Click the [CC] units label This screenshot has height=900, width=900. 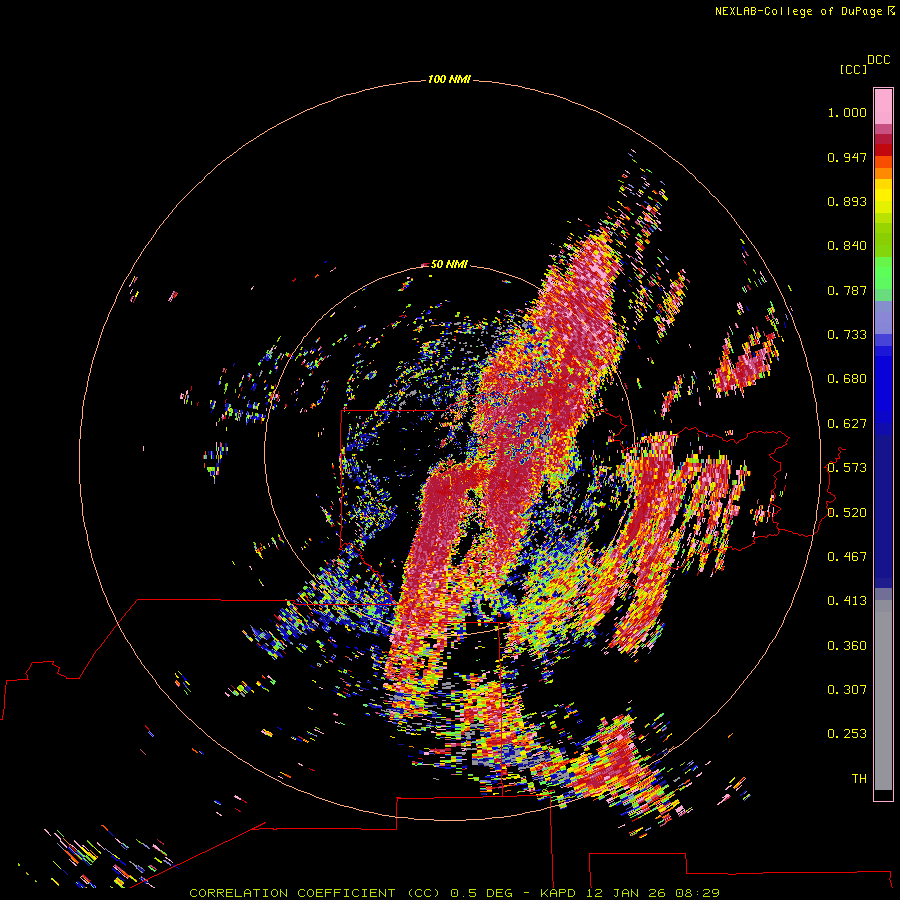853,69
